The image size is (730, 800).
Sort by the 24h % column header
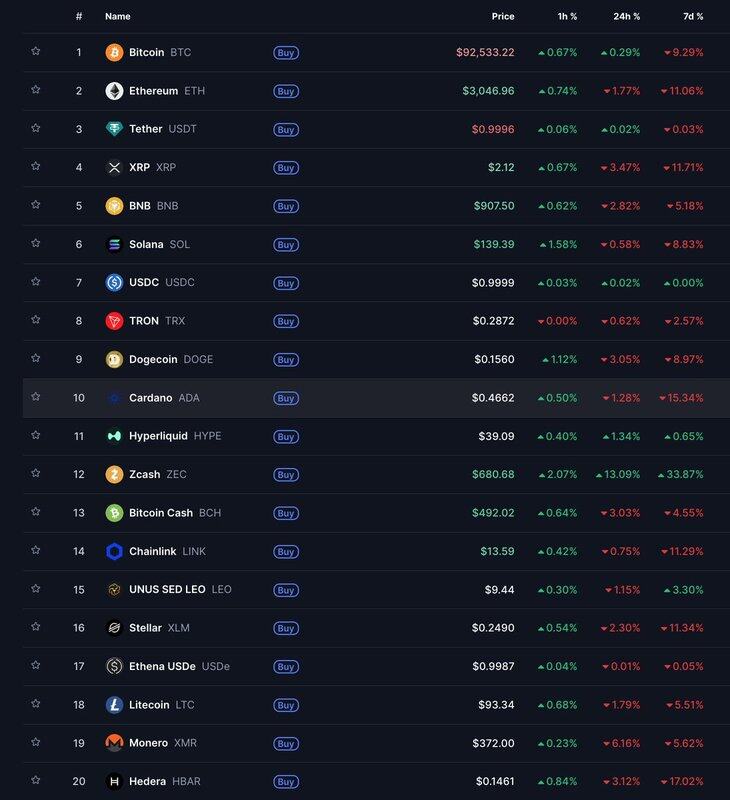coord(627,16)
